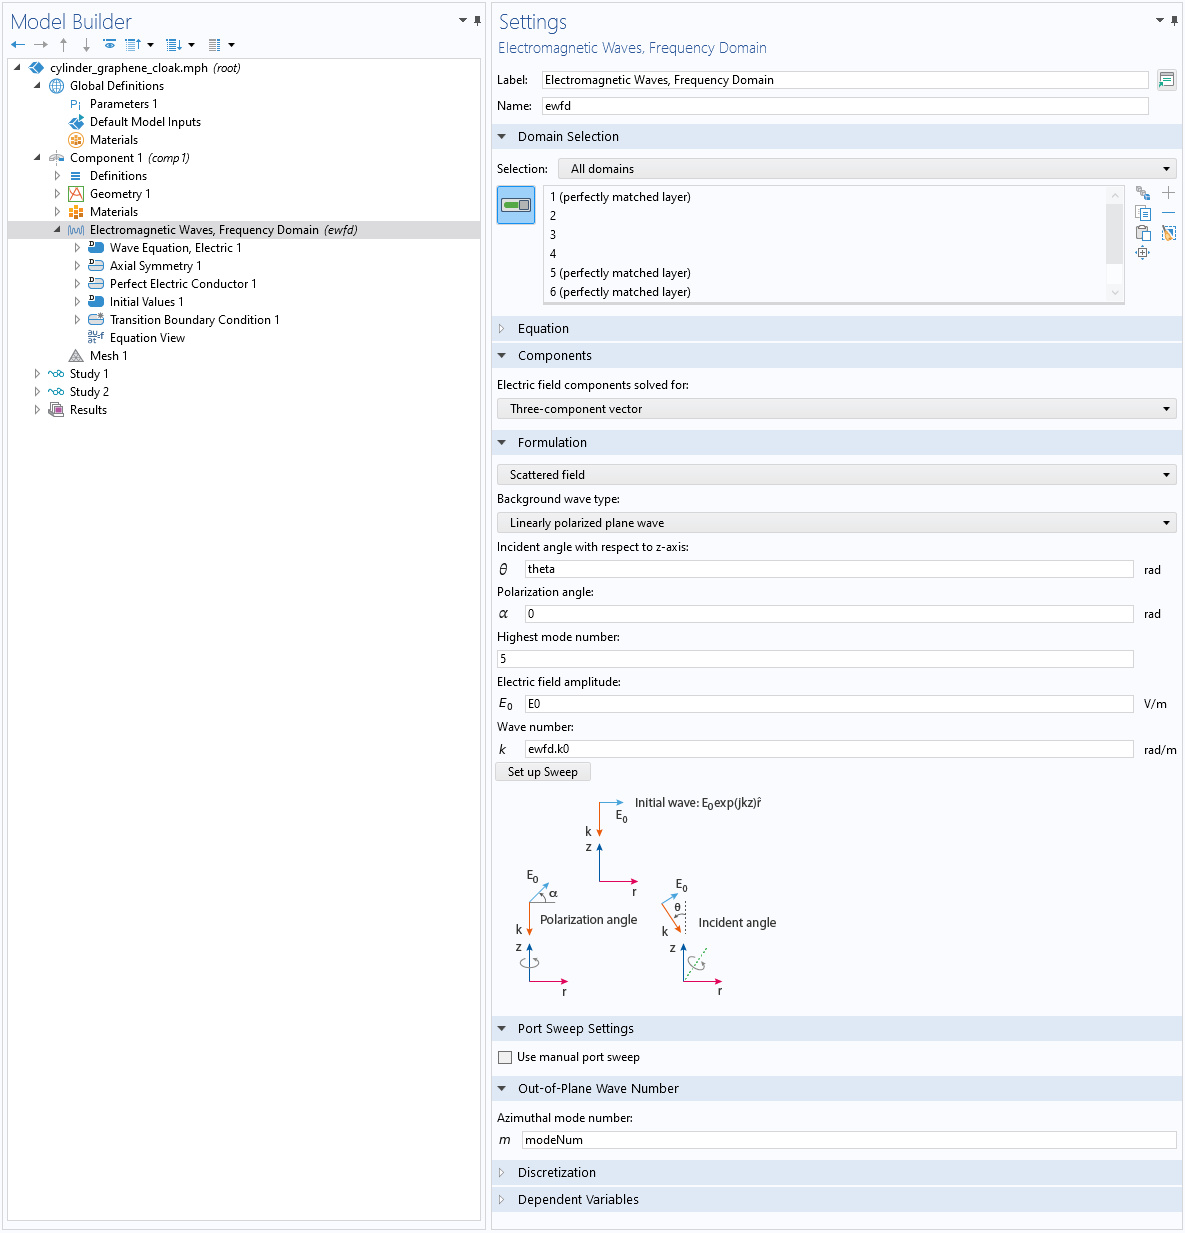Click the Label text field
Image resolution: width=1185 pixels, height=1233 pixels.
point(845,80)
